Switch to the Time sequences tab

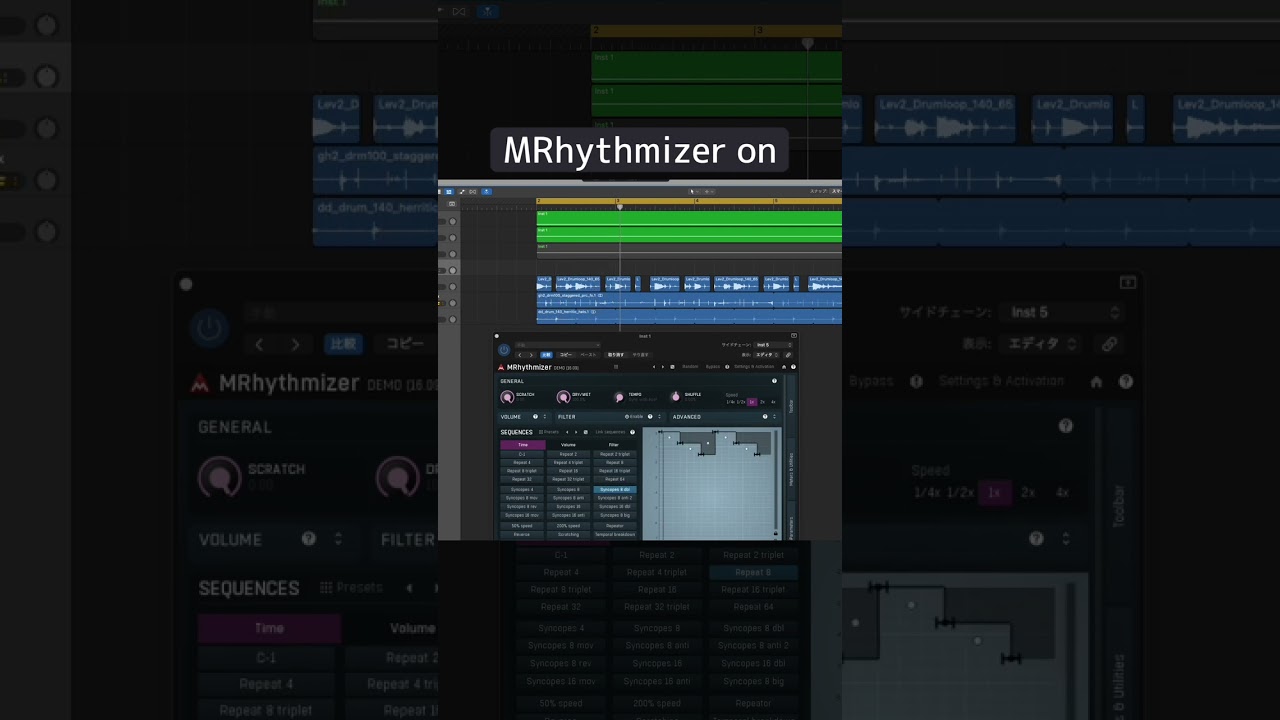[522, 444]
